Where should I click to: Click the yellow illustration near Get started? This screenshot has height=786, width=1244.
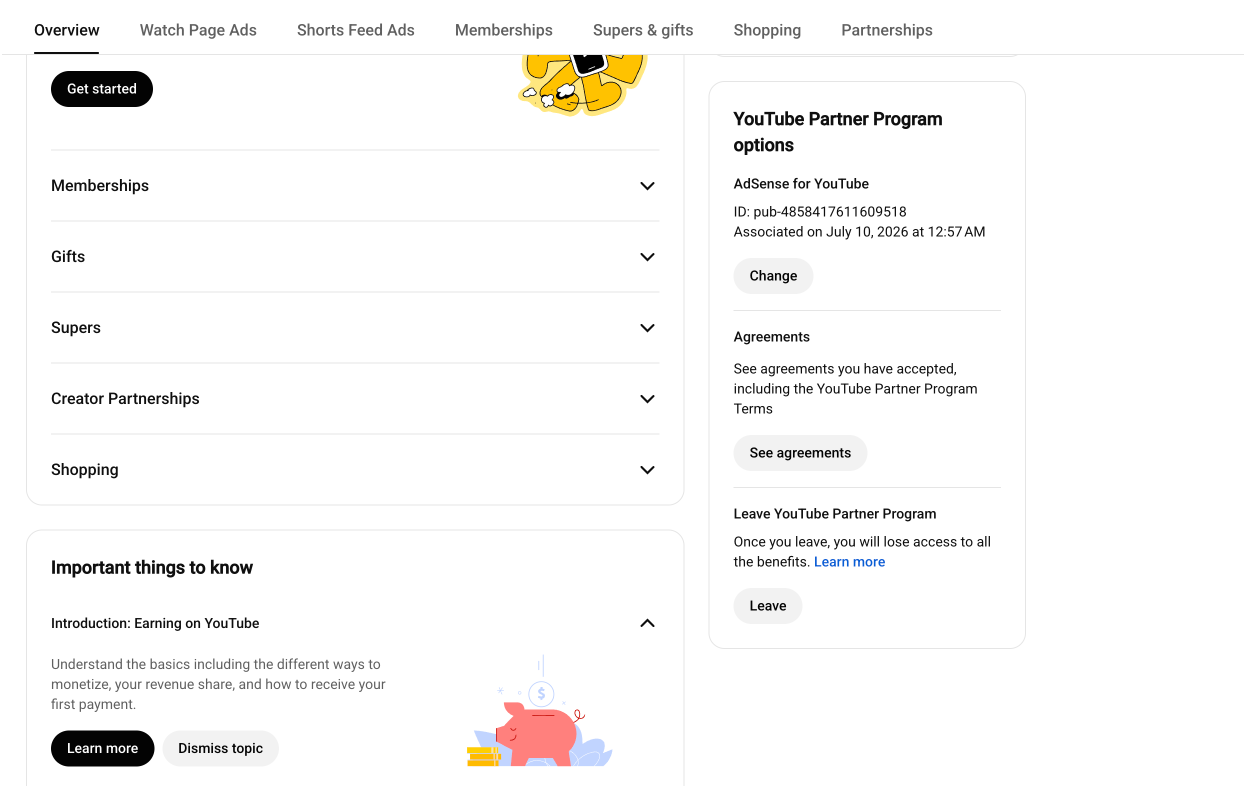click(583, 84)
